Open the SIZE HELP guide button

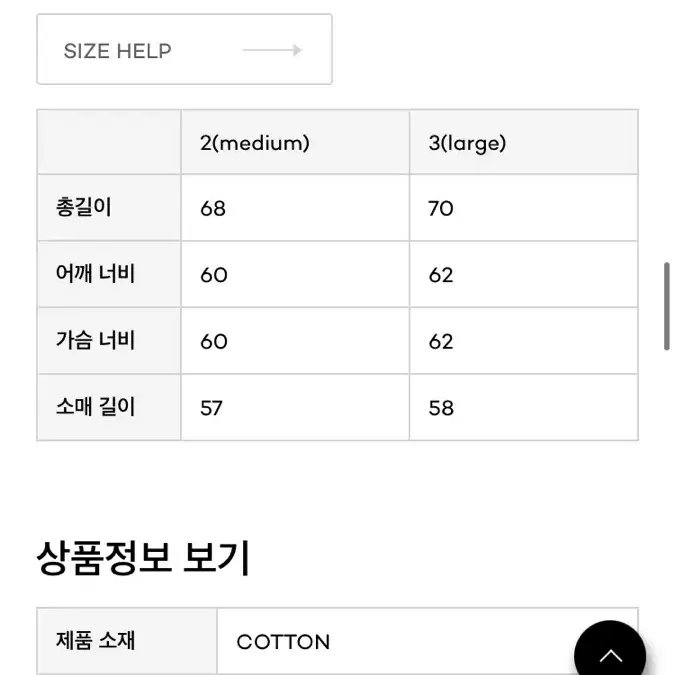(x=184, y=49)
